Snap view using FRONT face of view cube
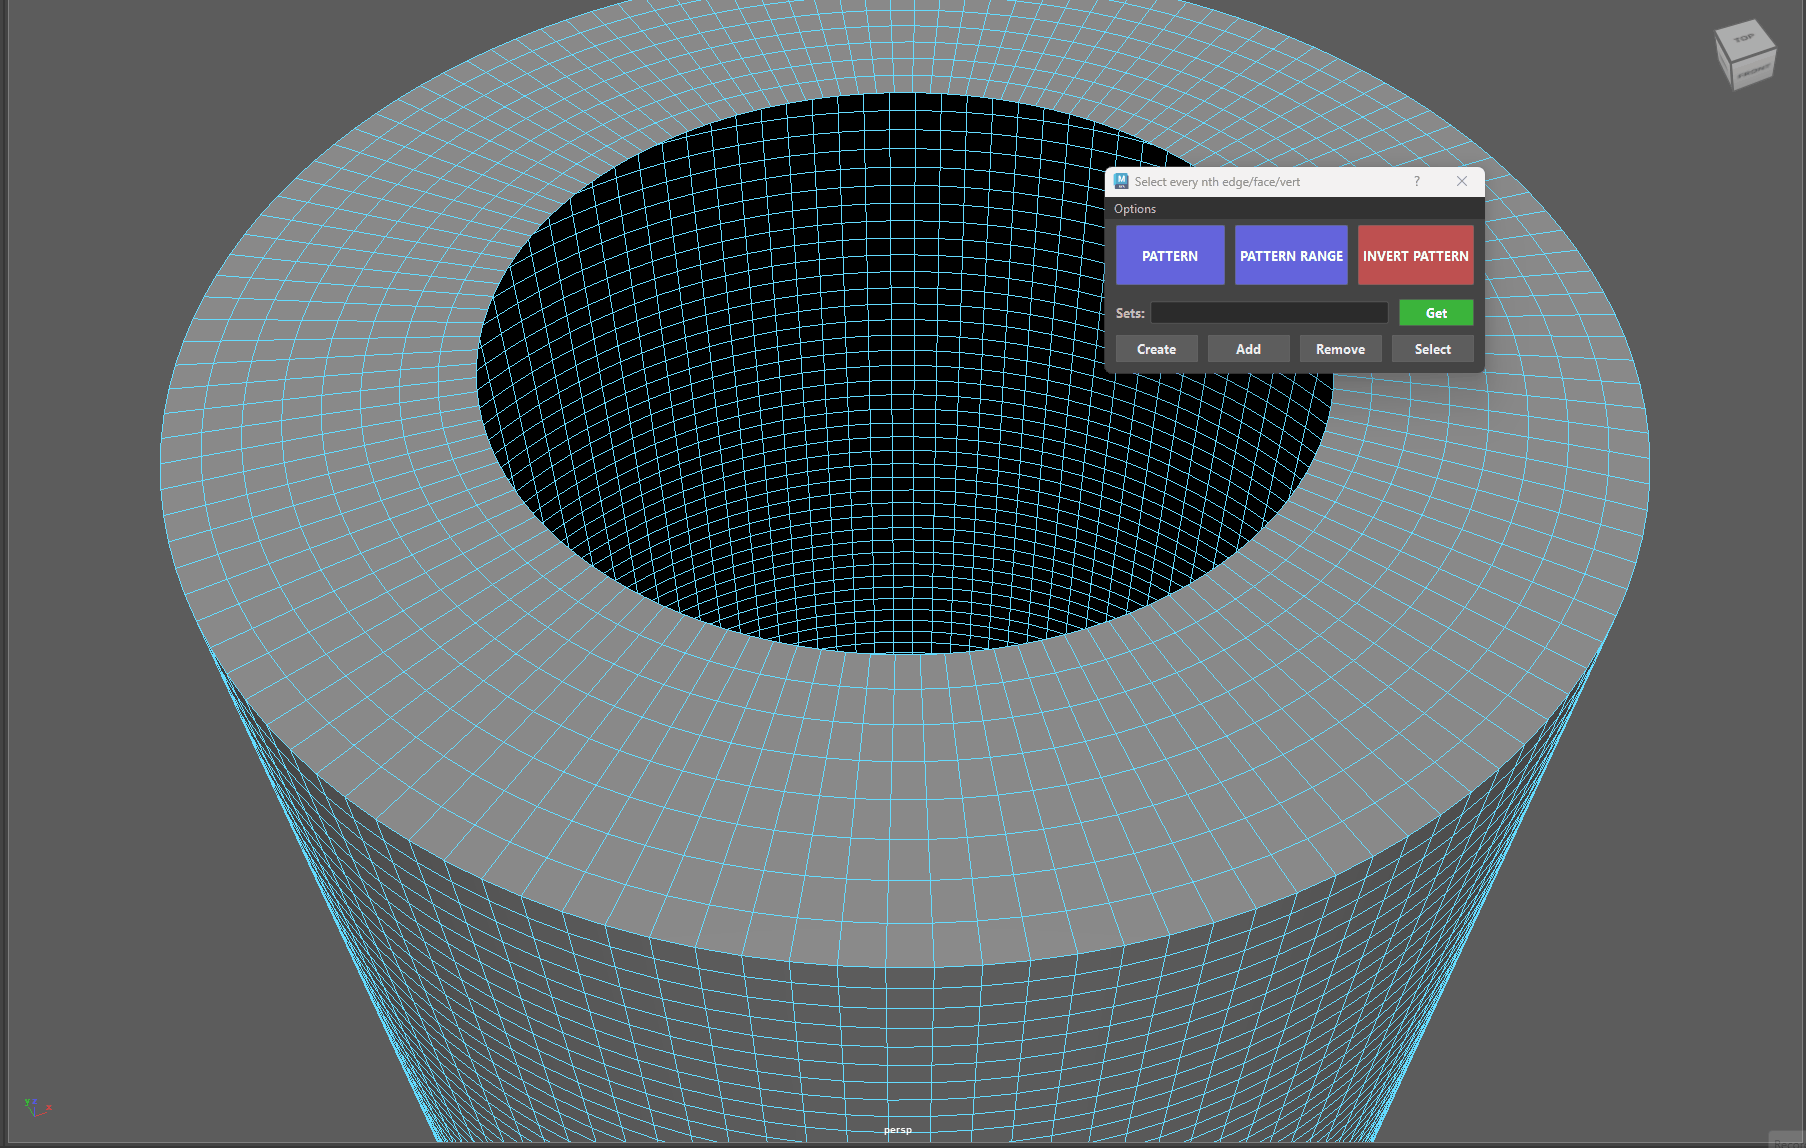Screen dimensions: 1806x1148 (x=1753, y=72)
